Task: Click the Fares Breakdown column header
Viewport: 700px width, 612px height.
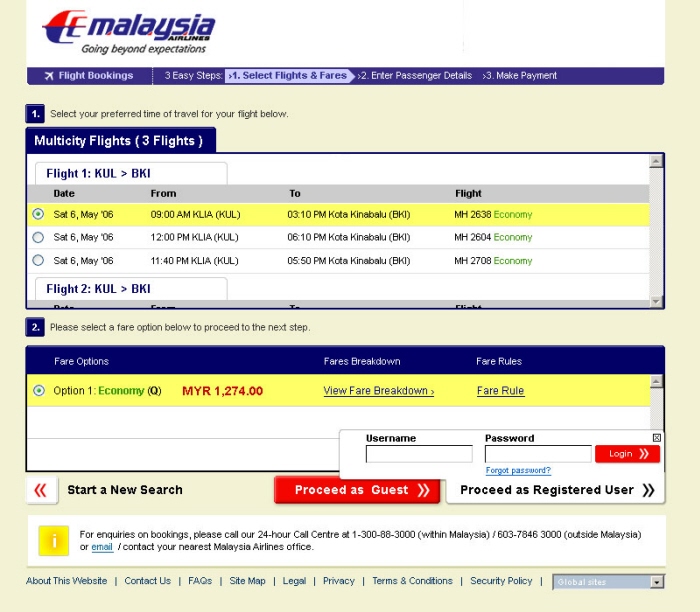Action: click(x=362, y=362)
